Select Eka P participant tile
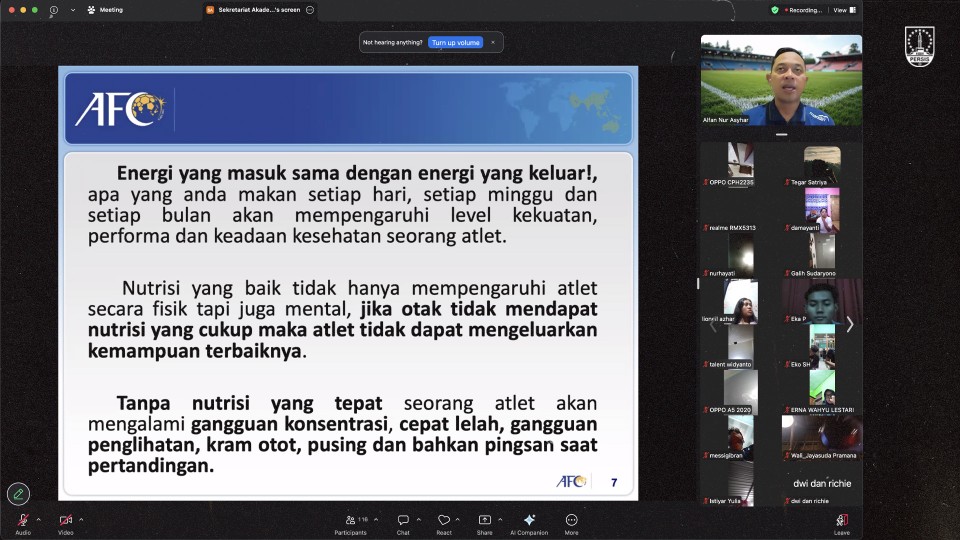Image resolution: width=960 pixels, height=540 pixels. pos(822,301)
